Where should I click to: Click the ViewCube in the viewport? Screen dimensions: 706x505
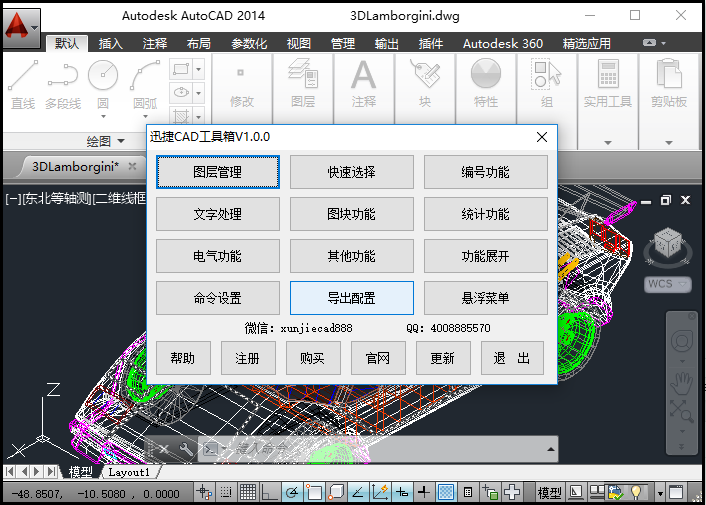click(x=668, y=243)
